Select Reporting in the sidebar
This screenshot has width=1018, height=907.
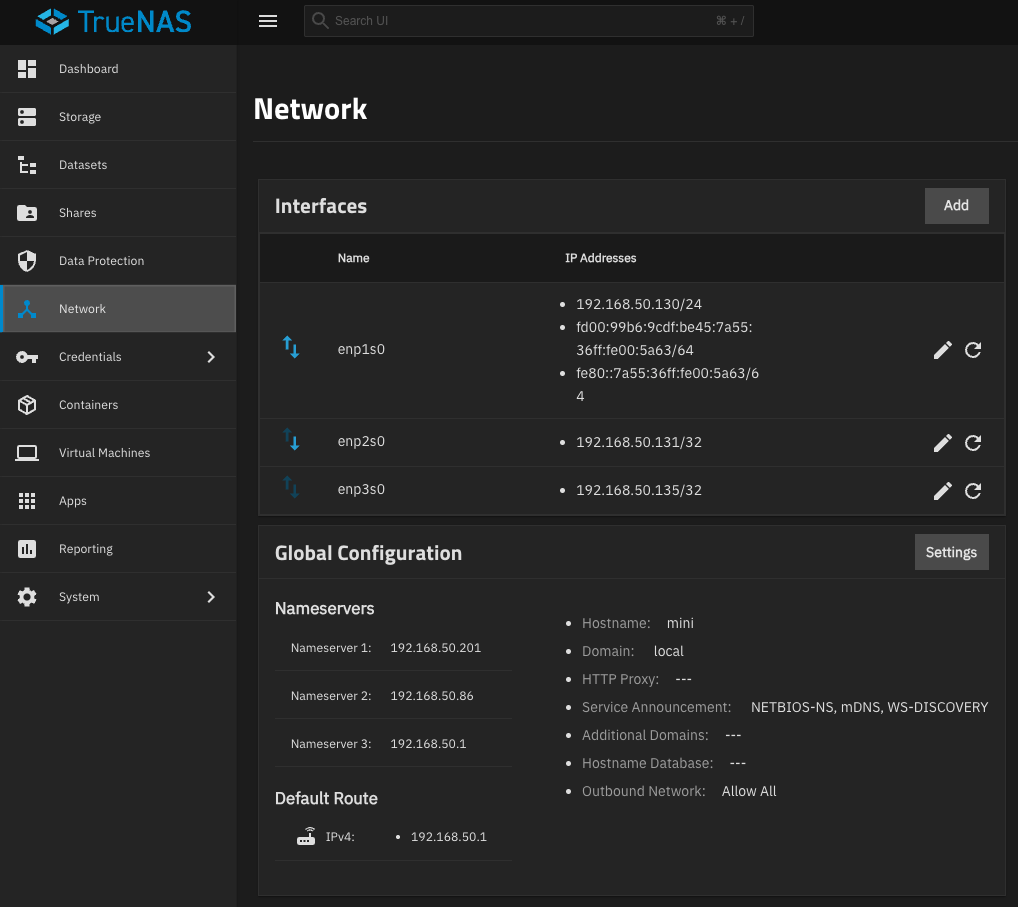(x=85, y=549)
